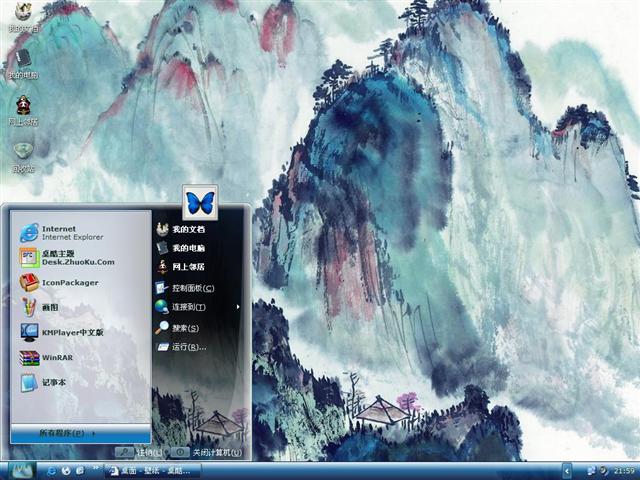Click the volume icon in system tray

(x=603, y=471)
